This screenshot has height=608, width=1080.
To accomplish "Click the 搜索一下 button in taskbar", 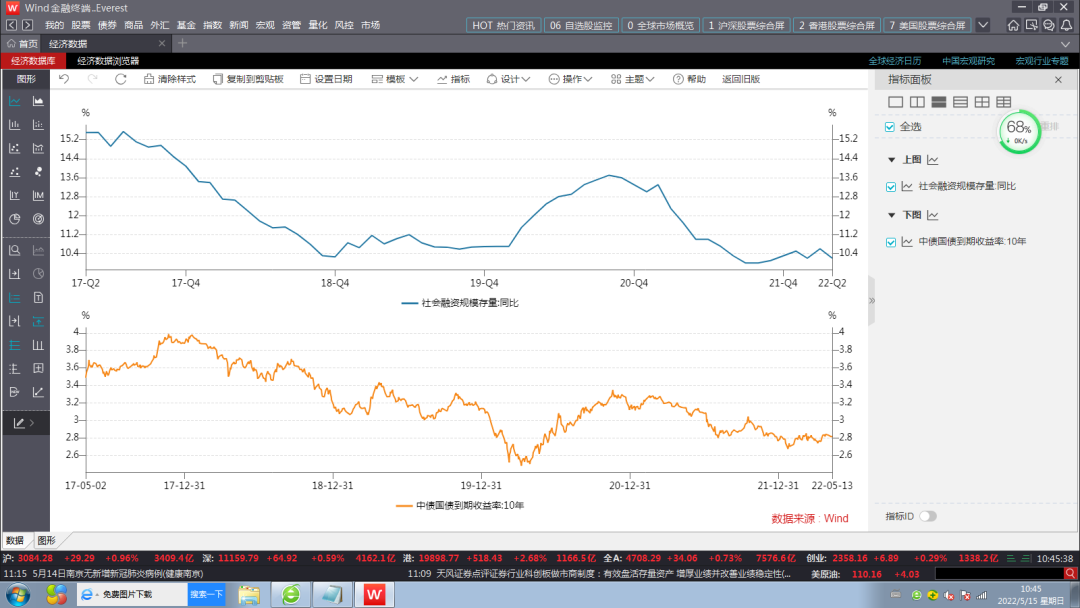I will pyautogui.click(x=206, y=594).
